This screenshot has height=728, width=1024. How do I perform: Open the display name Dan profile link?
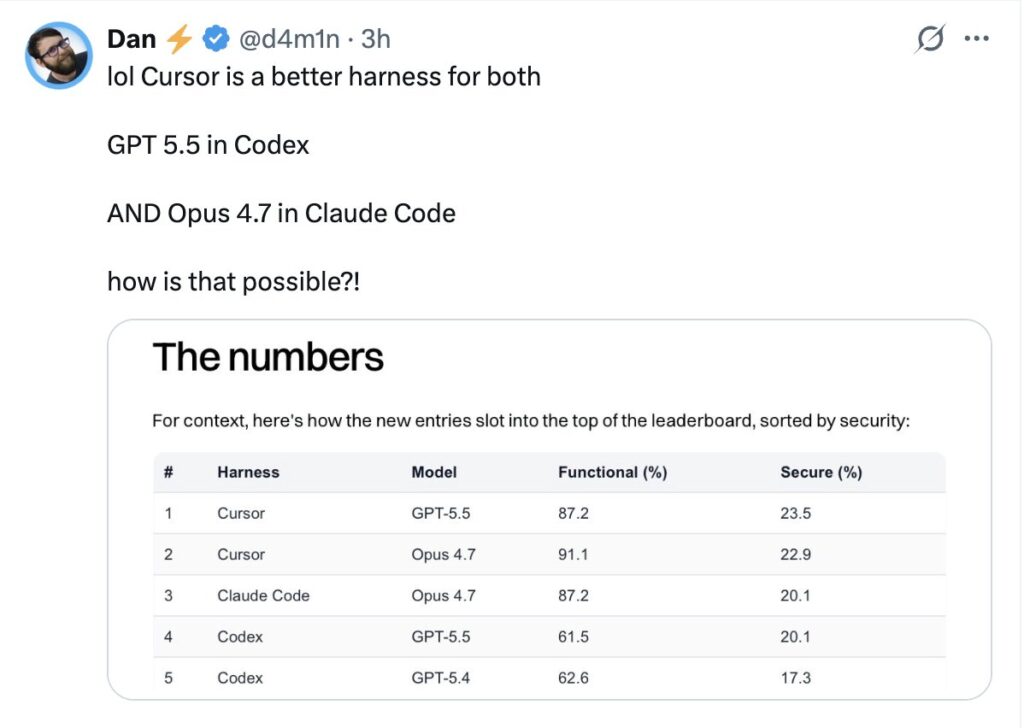[131, 39]
